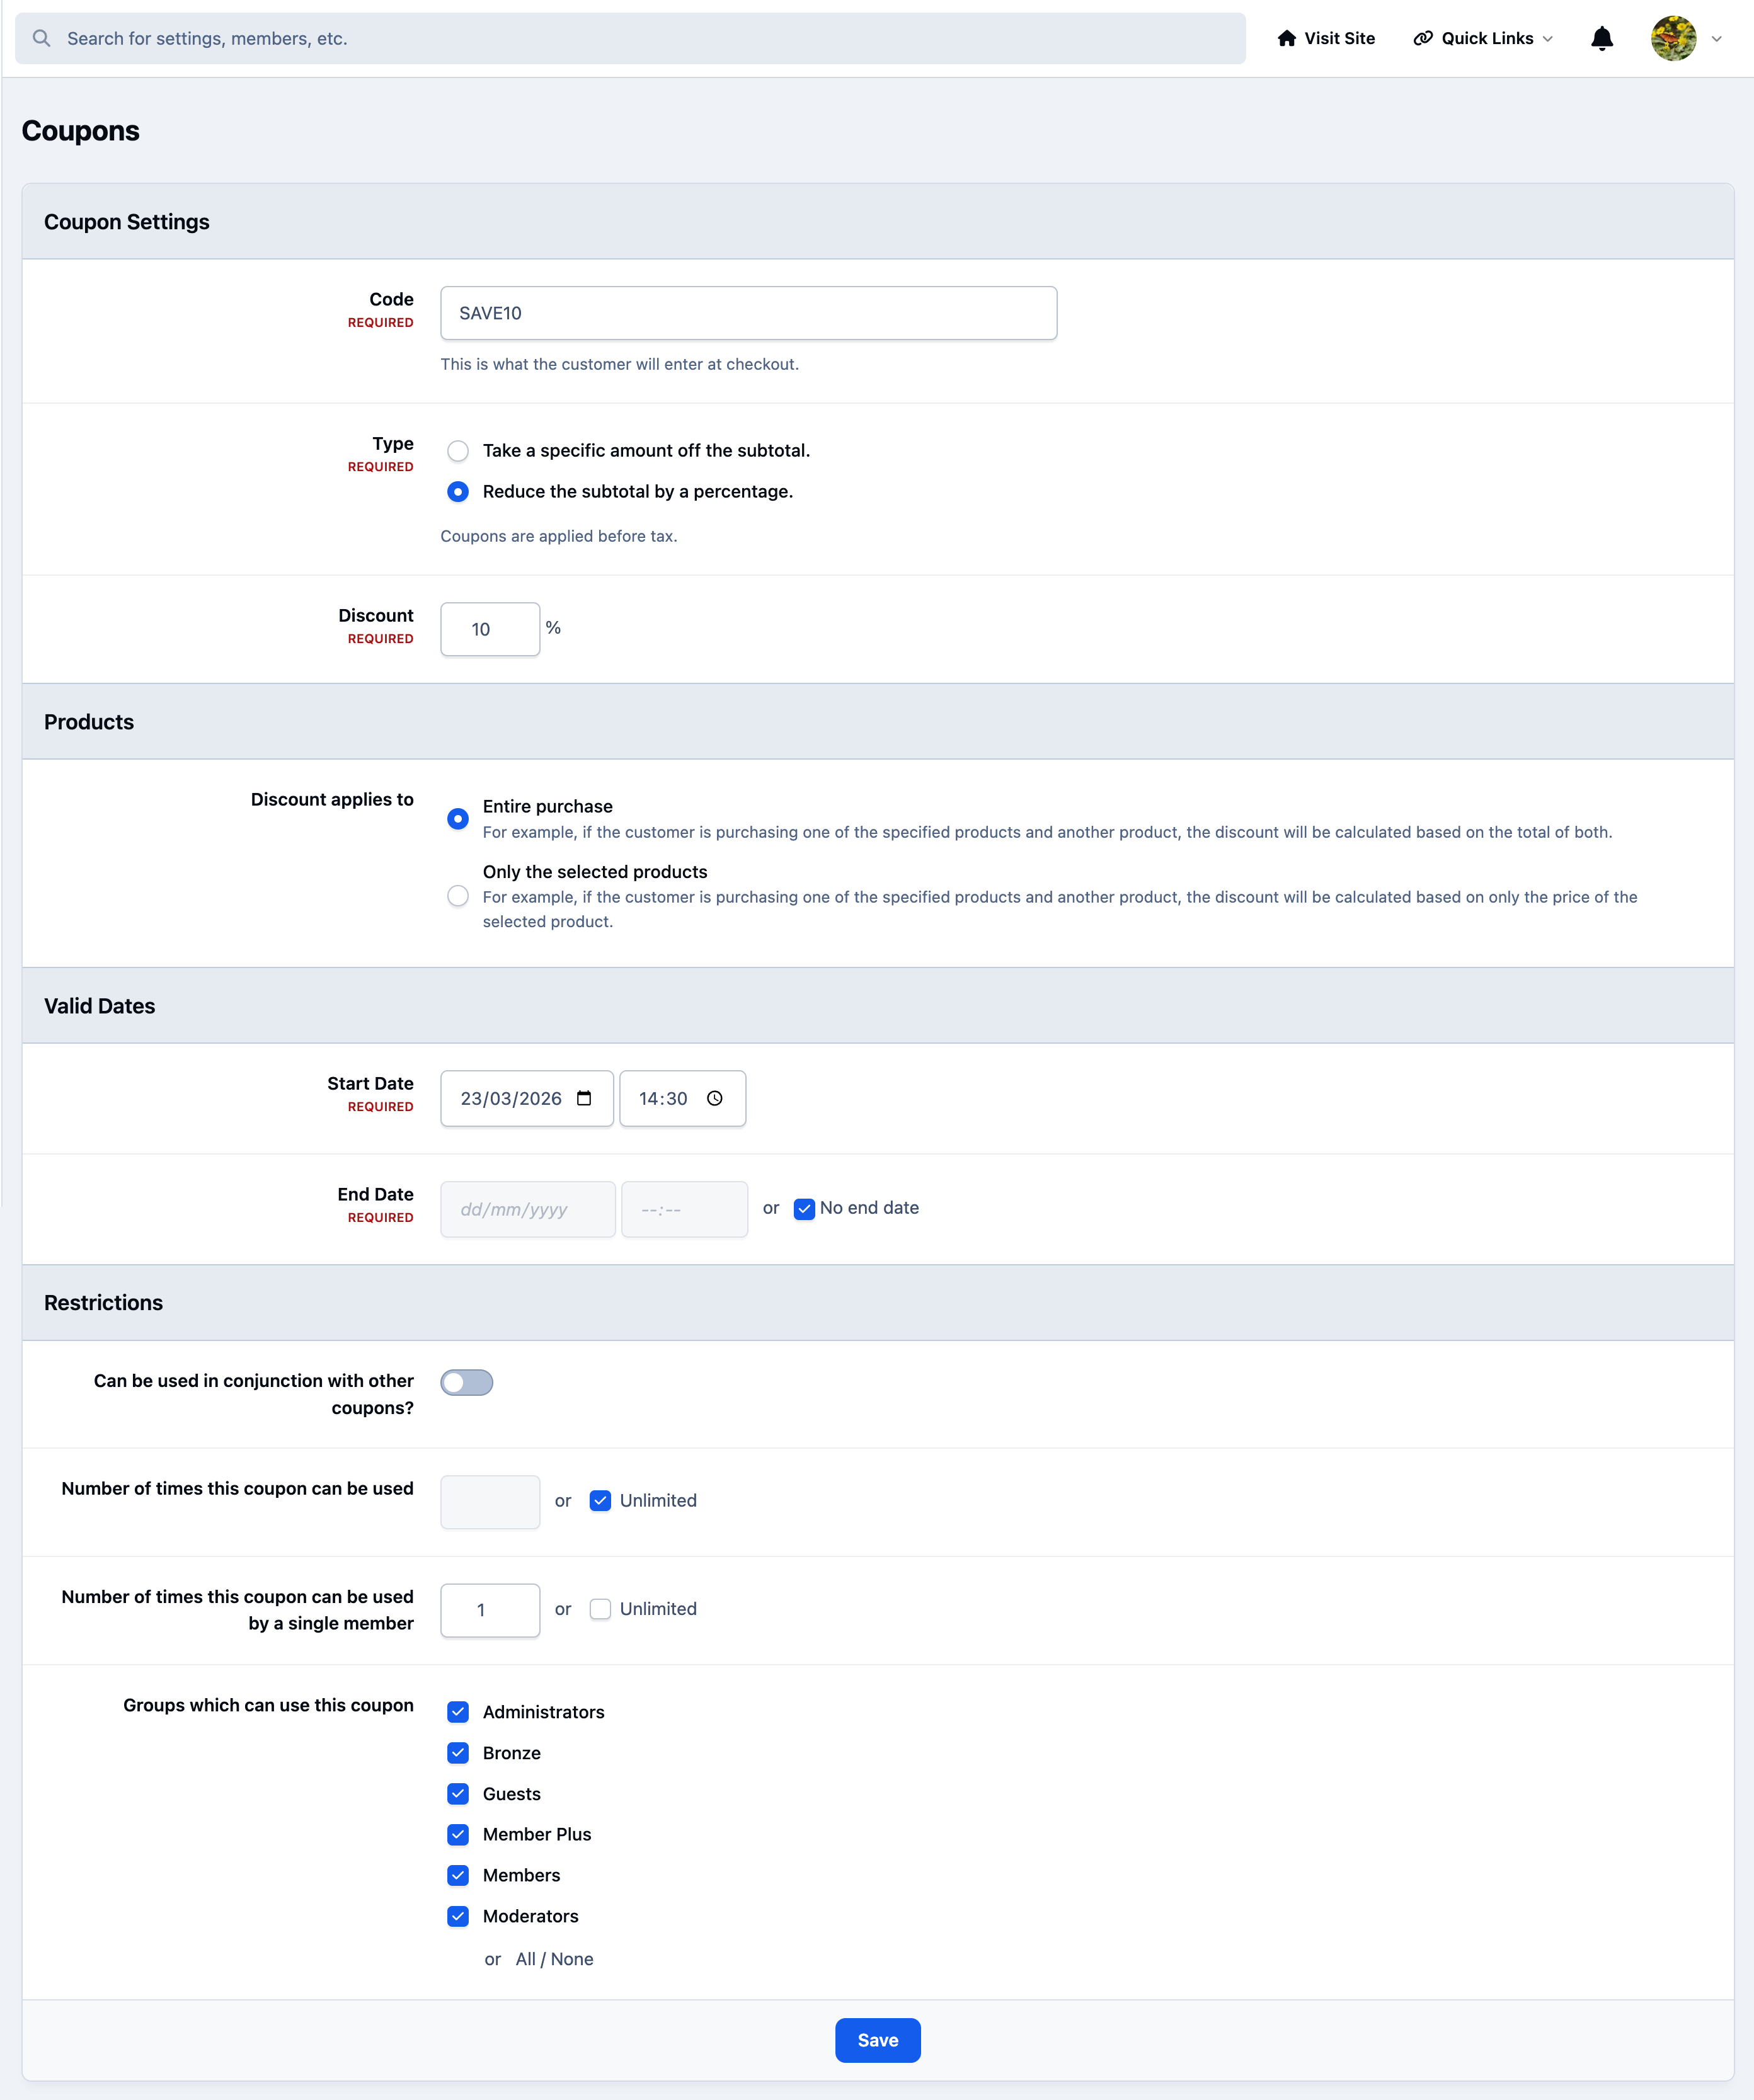1754x2100 pixels.
Task: Expand the Quick Links dropdown chevron
Action: [1548, 39]
